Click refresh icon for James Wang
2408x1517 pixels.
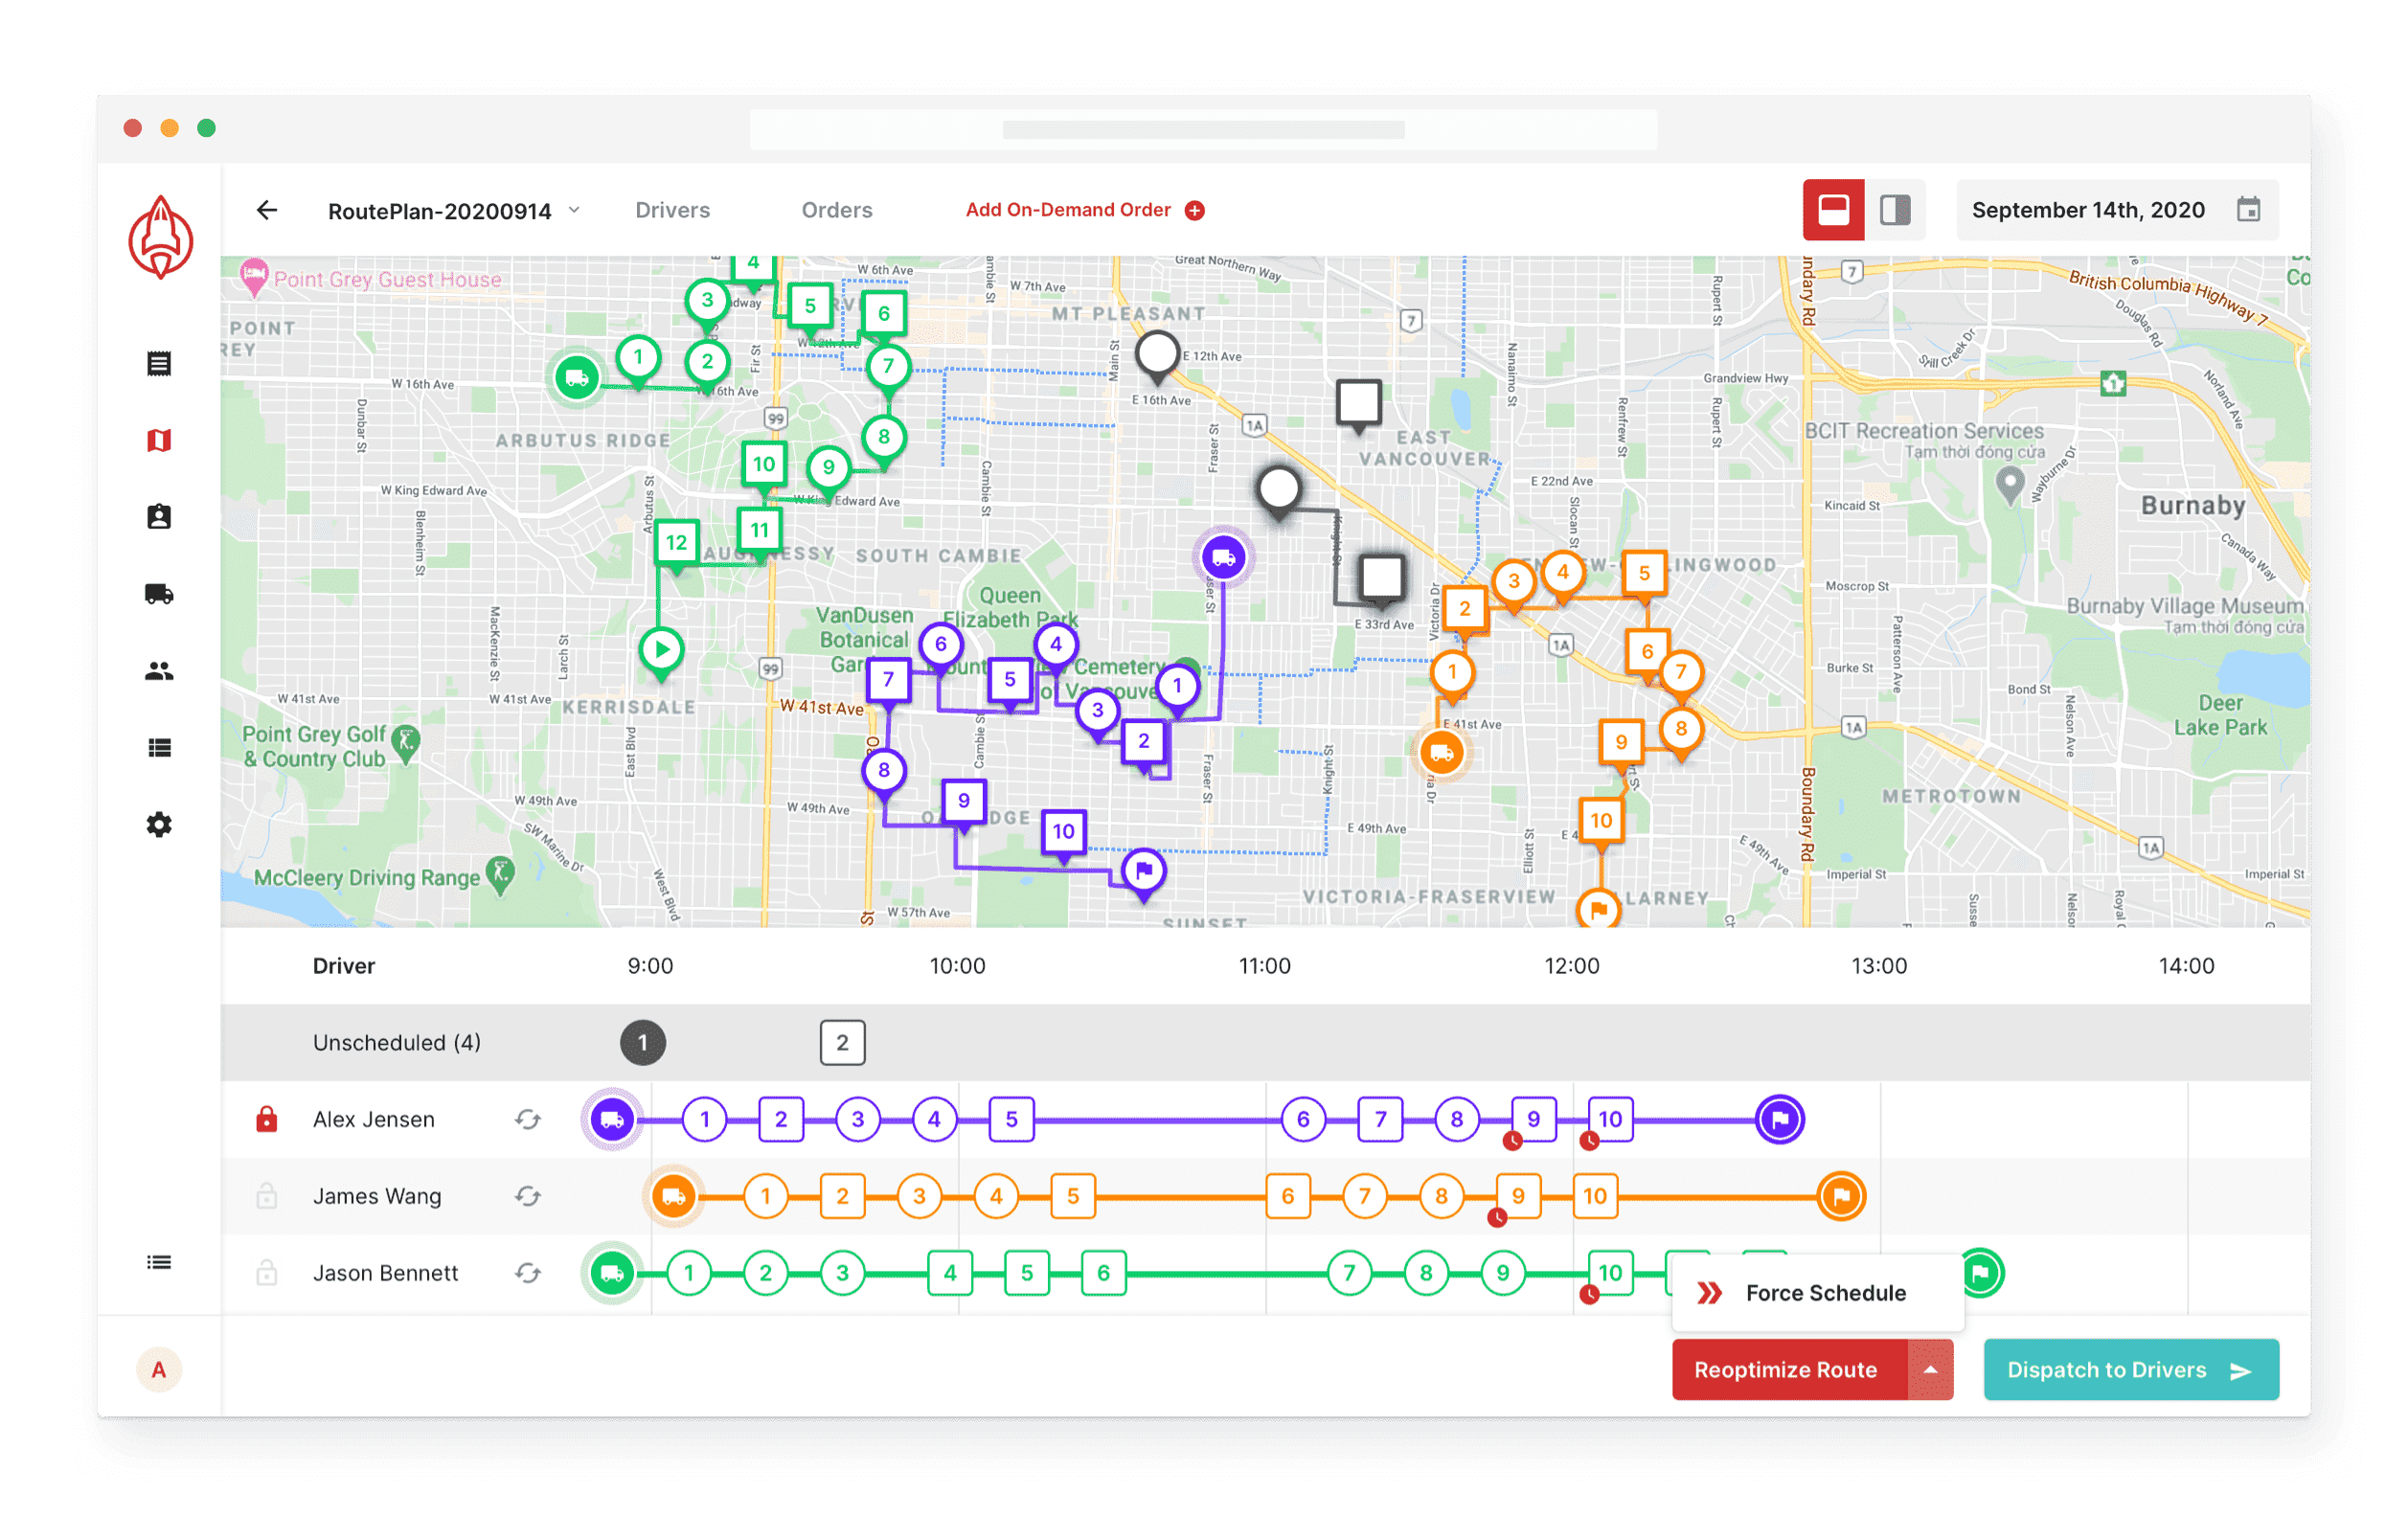click(x=528, y=1196)
